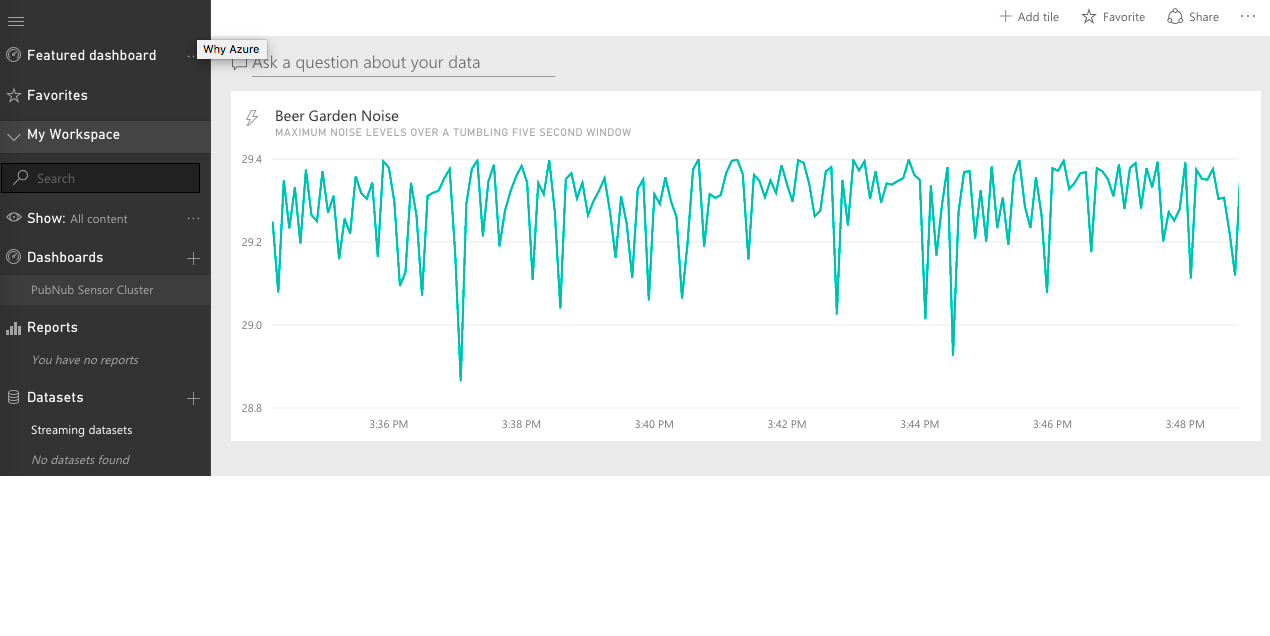Click the Featured dashboard gauge icon

pyautogui.click(x=13, y=55)
